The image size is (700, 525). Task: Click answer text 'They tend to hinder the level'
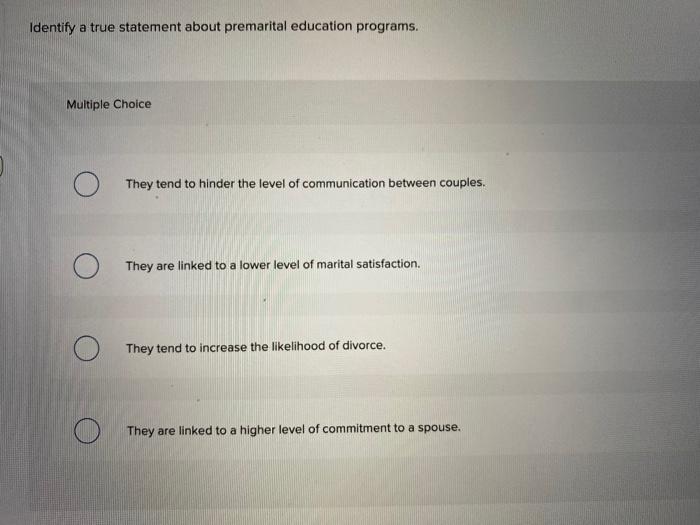305,183
